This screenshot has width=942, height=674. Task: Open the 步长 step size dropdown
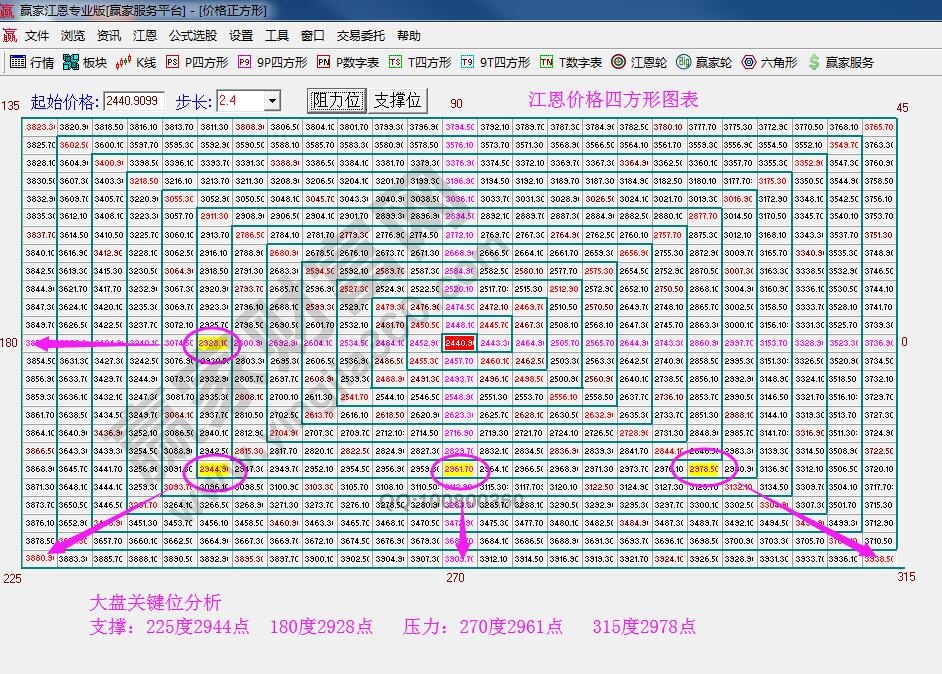point(271,101)
